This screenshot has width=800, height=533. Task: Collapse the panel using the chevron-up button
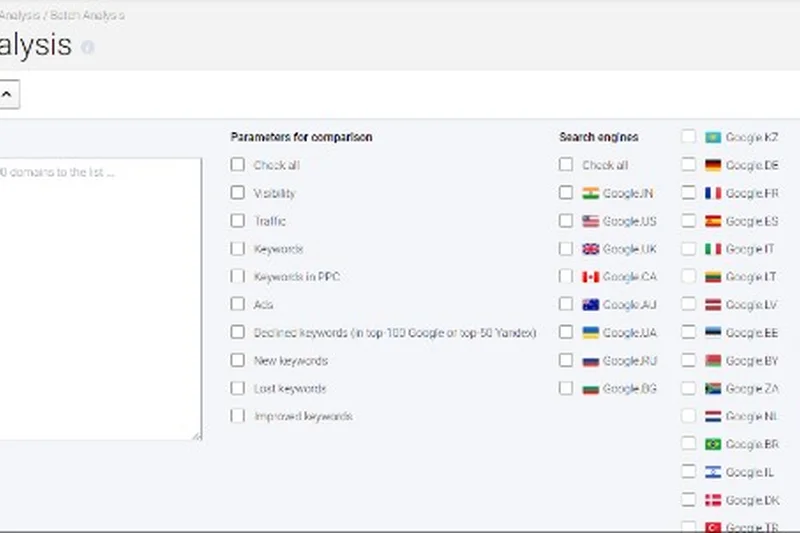pyautogui.click(x=6, y=95)
